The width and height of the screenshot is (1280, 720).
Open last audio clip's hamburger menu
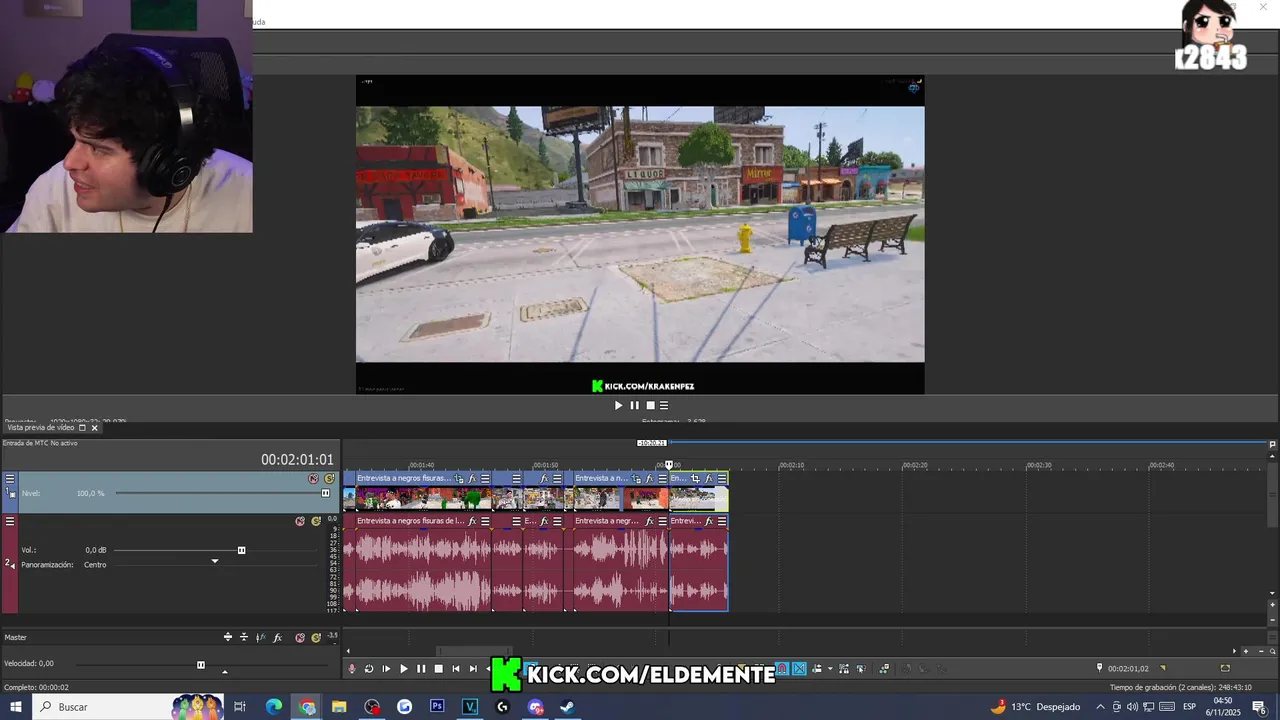coord(722,521)
